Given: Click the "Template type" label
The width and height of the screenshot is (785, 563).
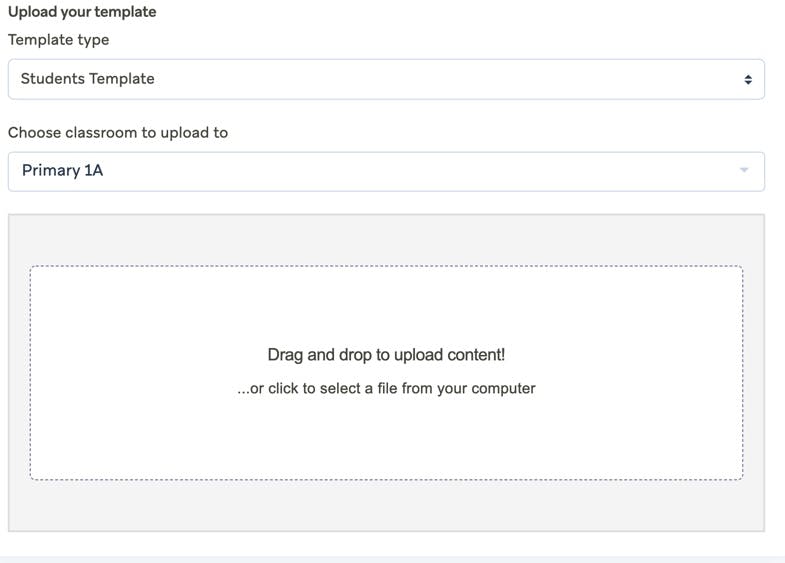Looking at the screenshot, I should coord(59,40).
